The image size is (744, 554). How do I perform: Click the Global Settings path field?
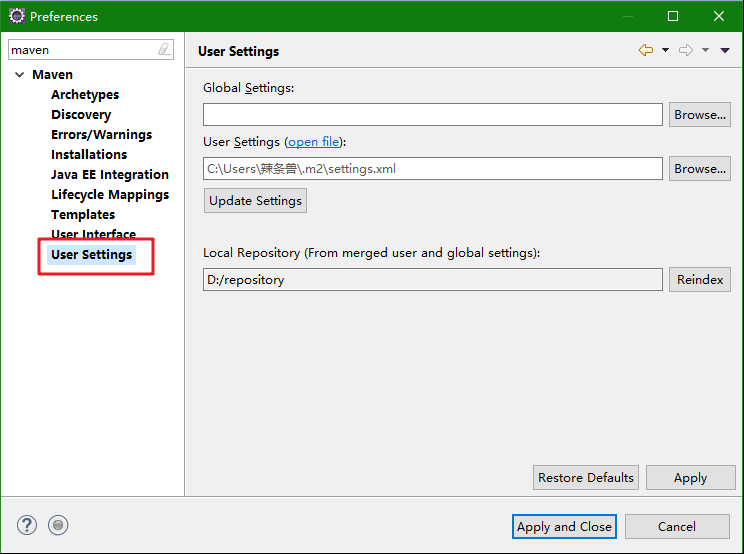[x=433, y=114]
